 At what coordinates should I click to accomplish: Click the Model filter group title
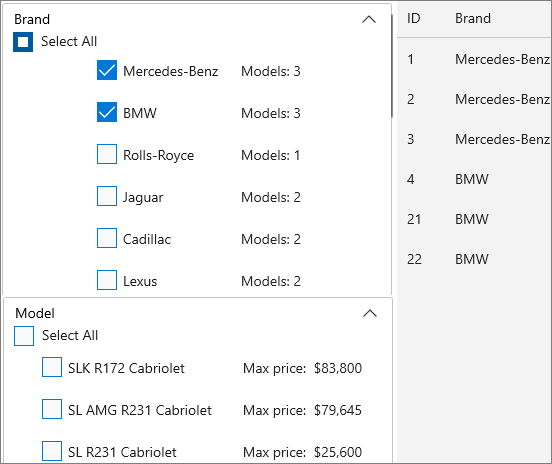point(35,313)
